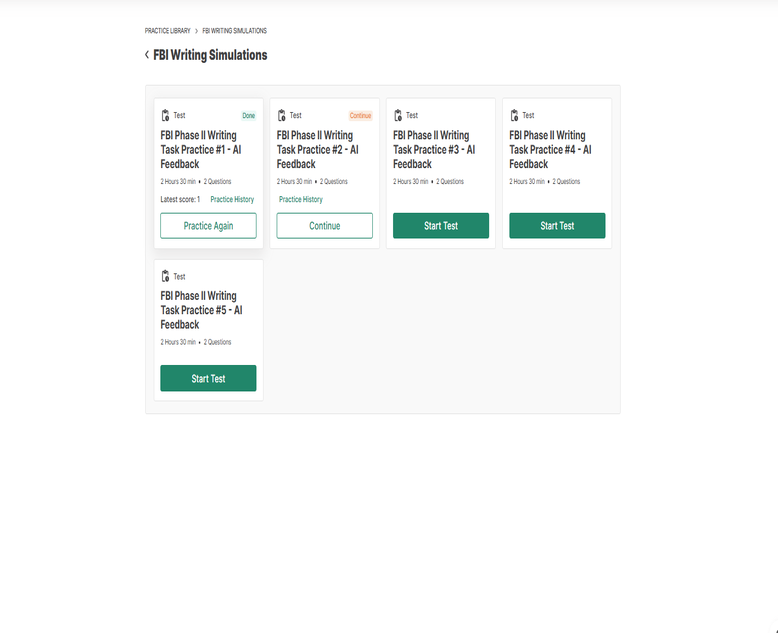Start Test for Writing Task Practice #5
778x633 pixels.
[208, 378]
